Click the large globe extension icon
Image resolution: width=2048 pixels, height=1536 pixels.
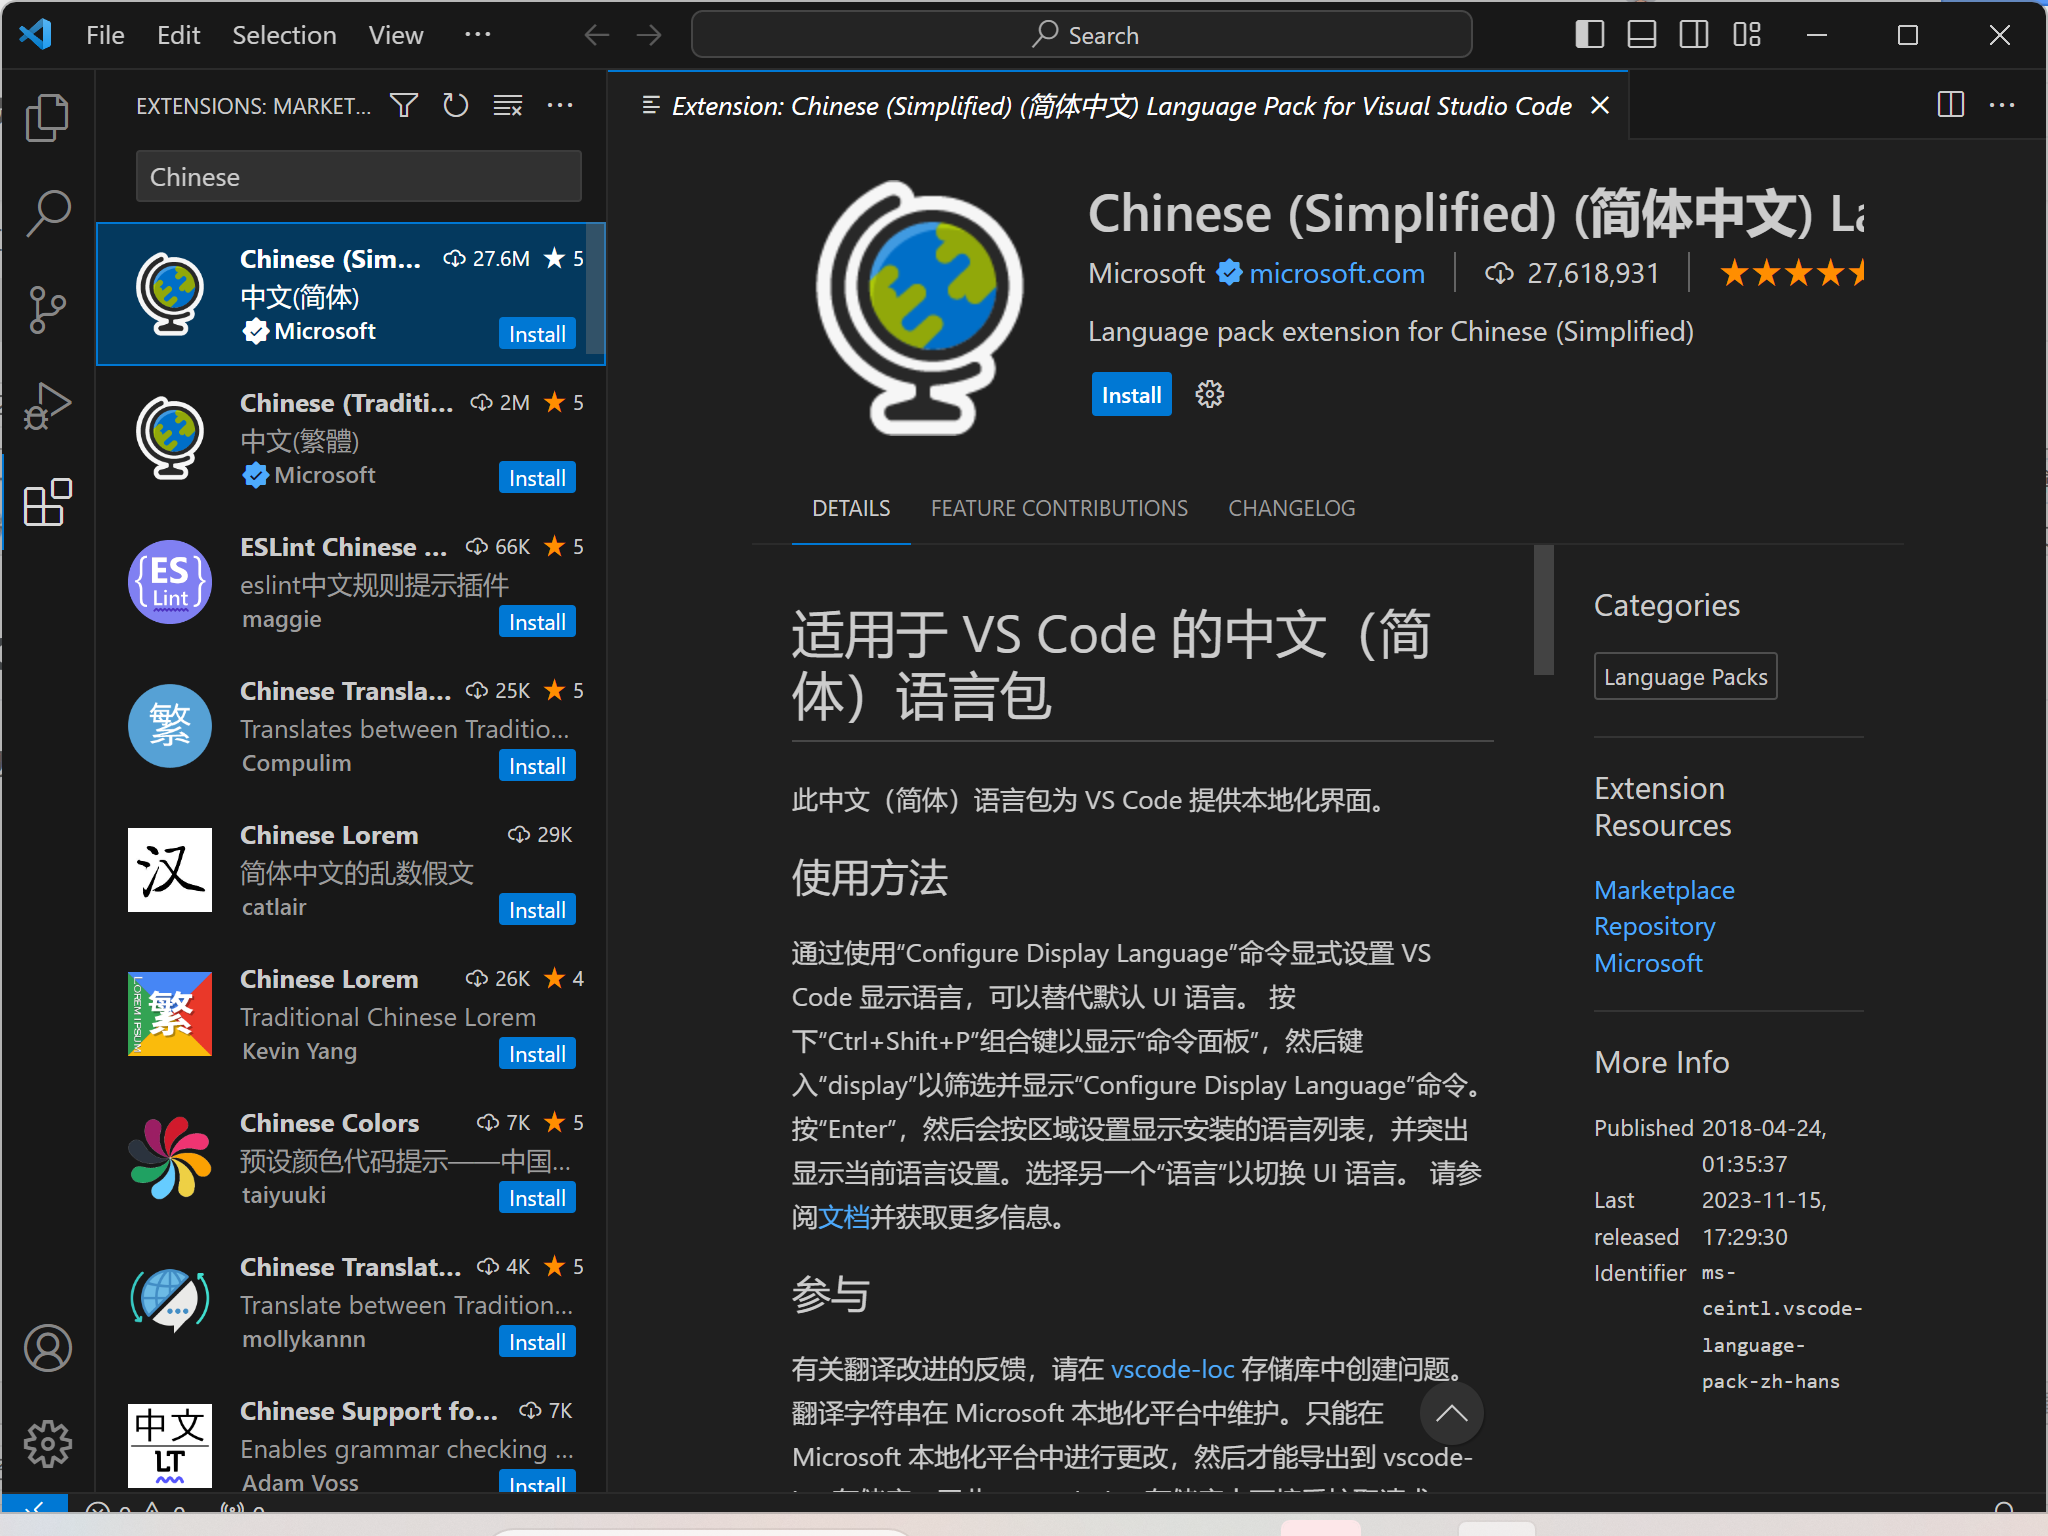coord(920,308)
